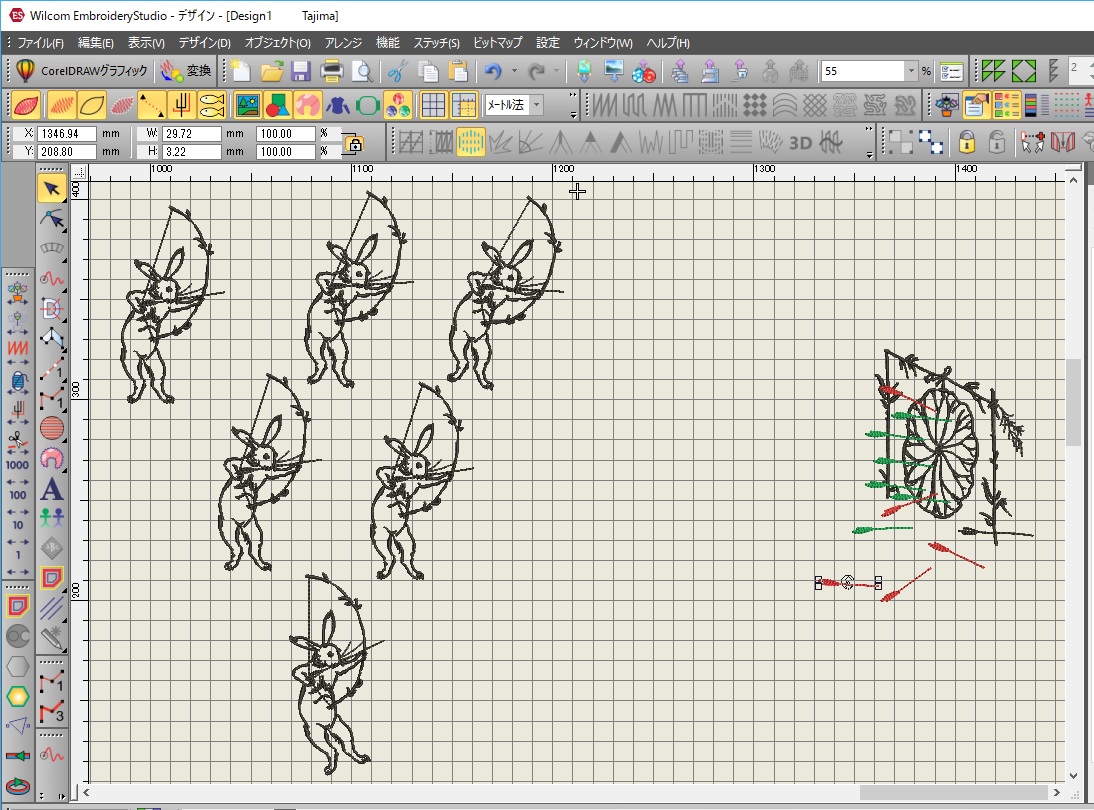
Task: Print the design using the printer icon
Action: point(331,70)
